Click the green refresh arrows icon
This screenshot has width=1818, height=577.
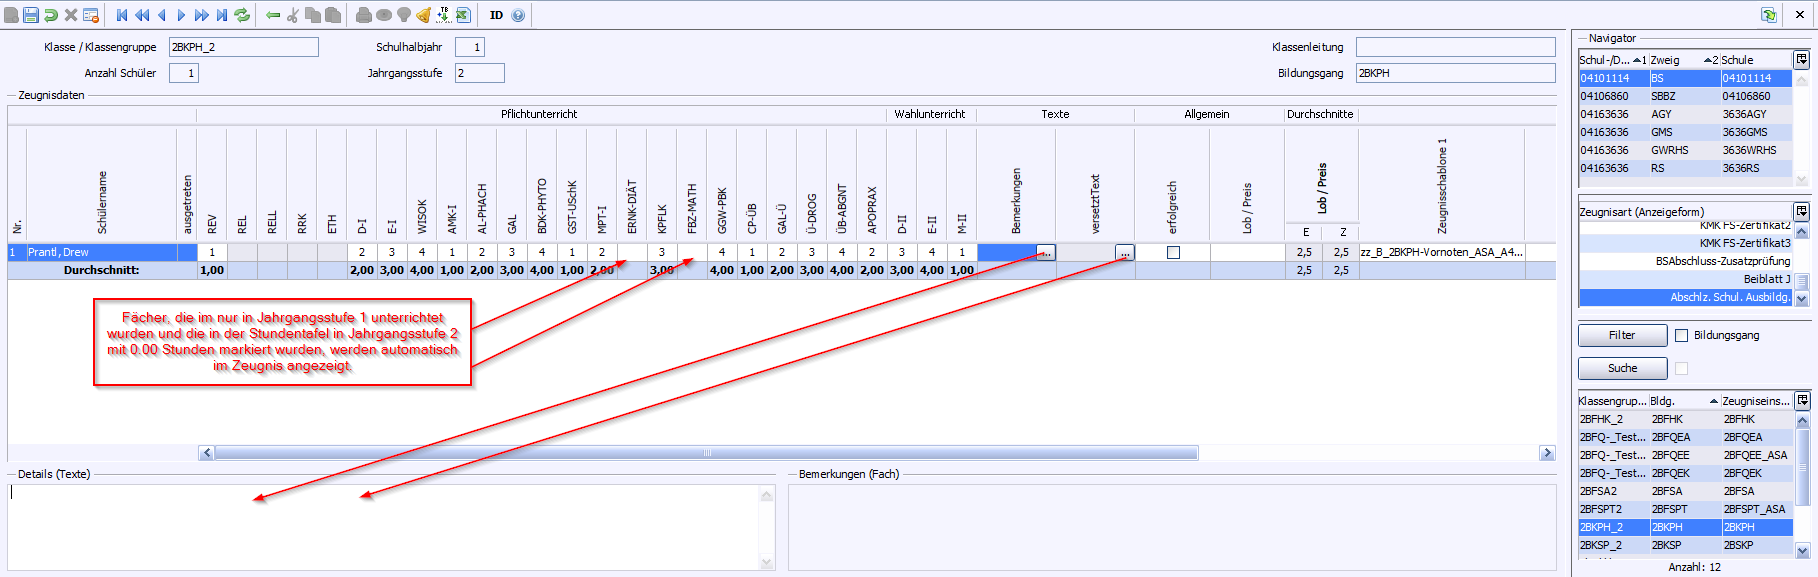click(242, 15)
